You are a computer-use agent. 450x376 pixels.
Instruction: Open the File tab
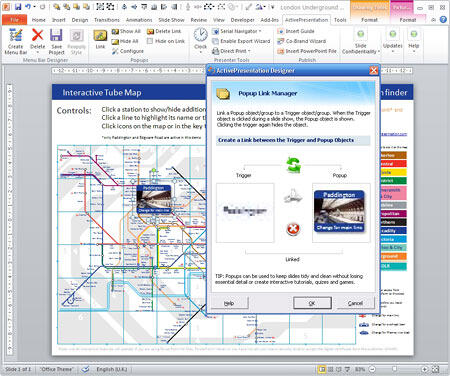[14, 20]
